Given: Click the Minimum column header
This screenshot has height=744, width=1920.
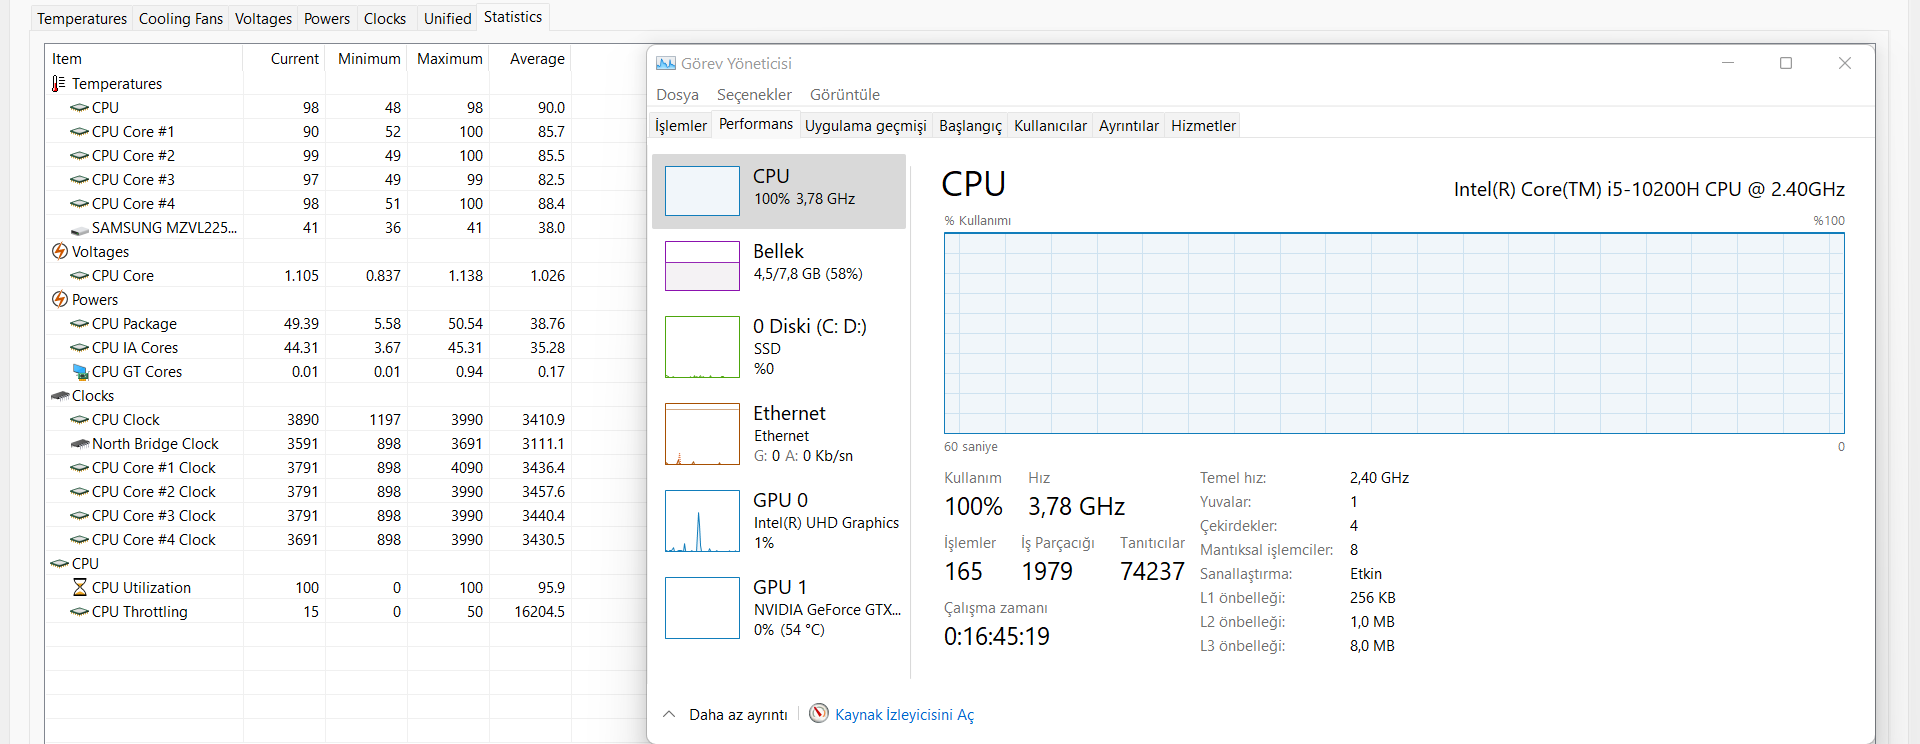Looking at the screenshot, I should [x=367, y=59].
